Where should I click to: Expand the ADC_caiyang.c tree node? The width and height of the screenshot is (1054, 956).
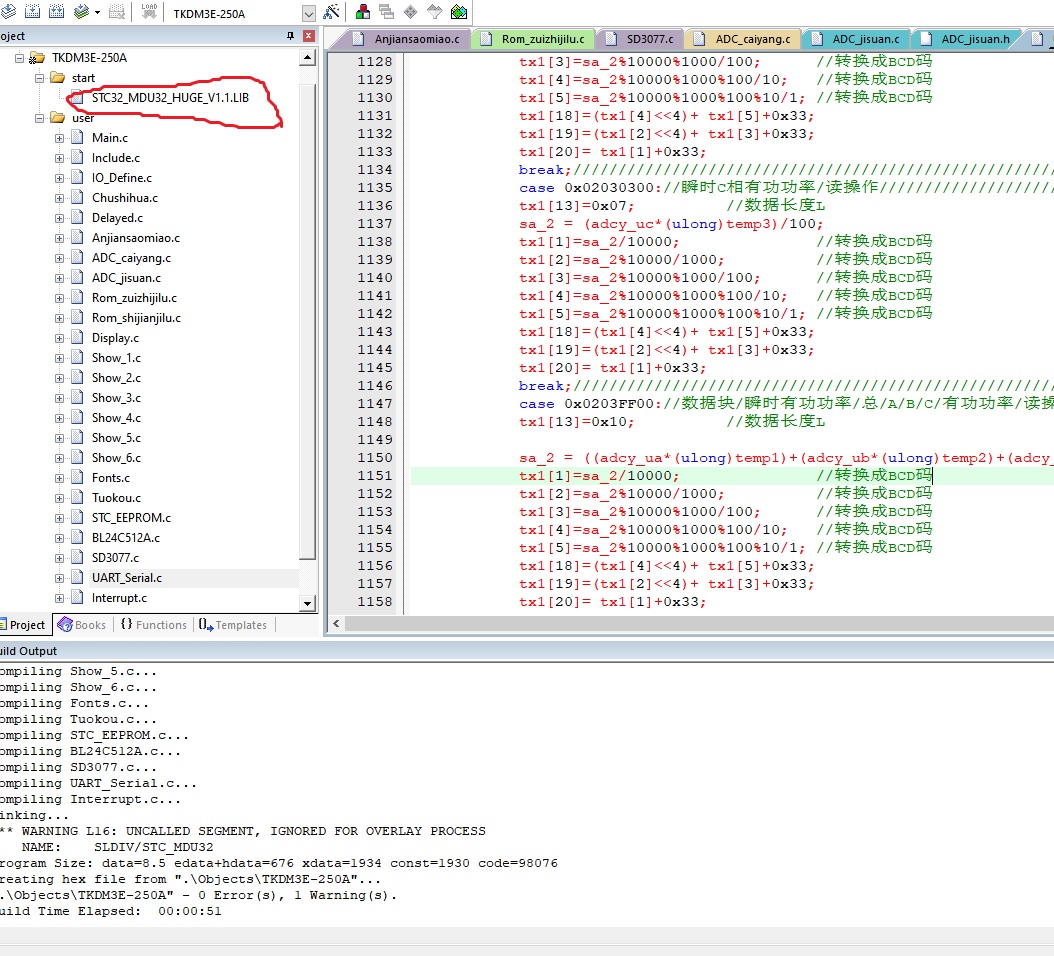pyautogui.click(x=59, y=258)
